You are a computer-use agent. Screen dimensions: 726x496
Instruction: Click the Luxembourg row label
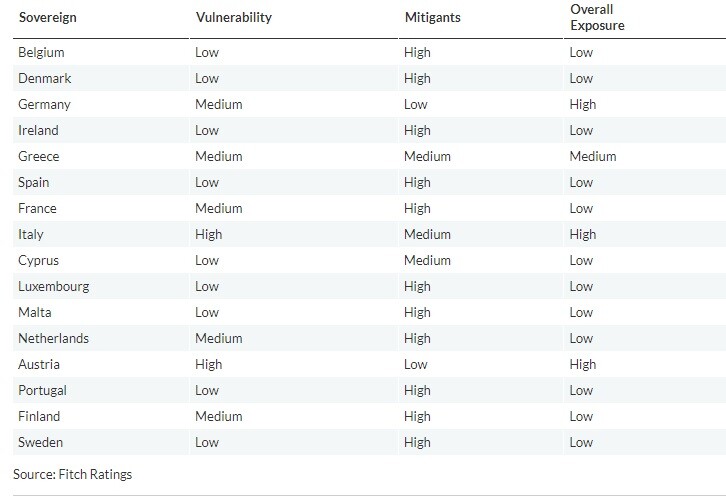54,287
